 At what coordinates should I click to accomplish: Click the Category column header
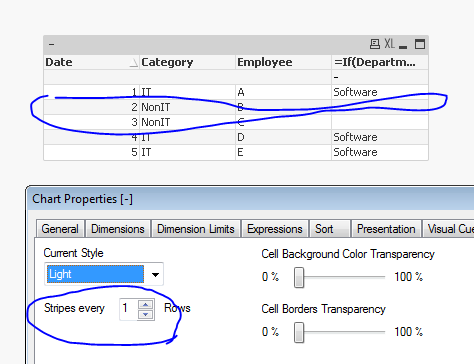pyautogui.click(x=187, y=62)
